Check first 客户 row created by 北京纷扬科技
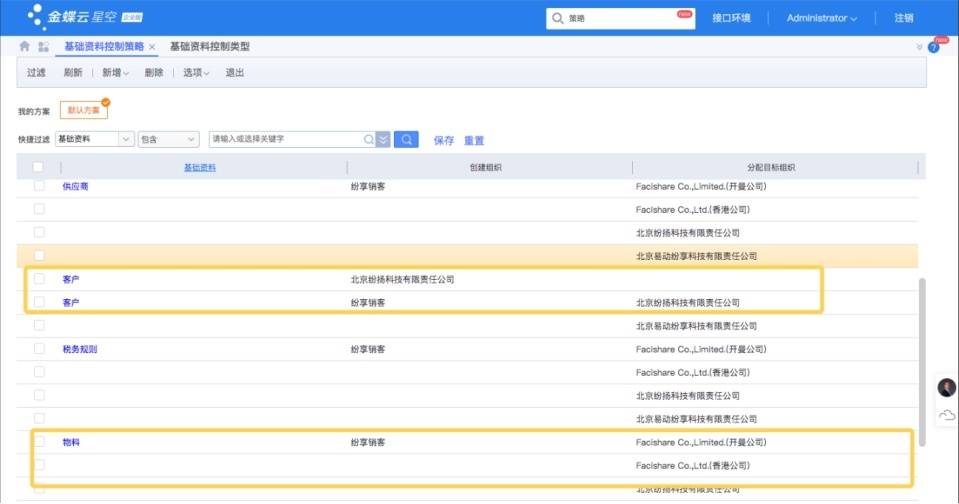 tap(39, 279)
